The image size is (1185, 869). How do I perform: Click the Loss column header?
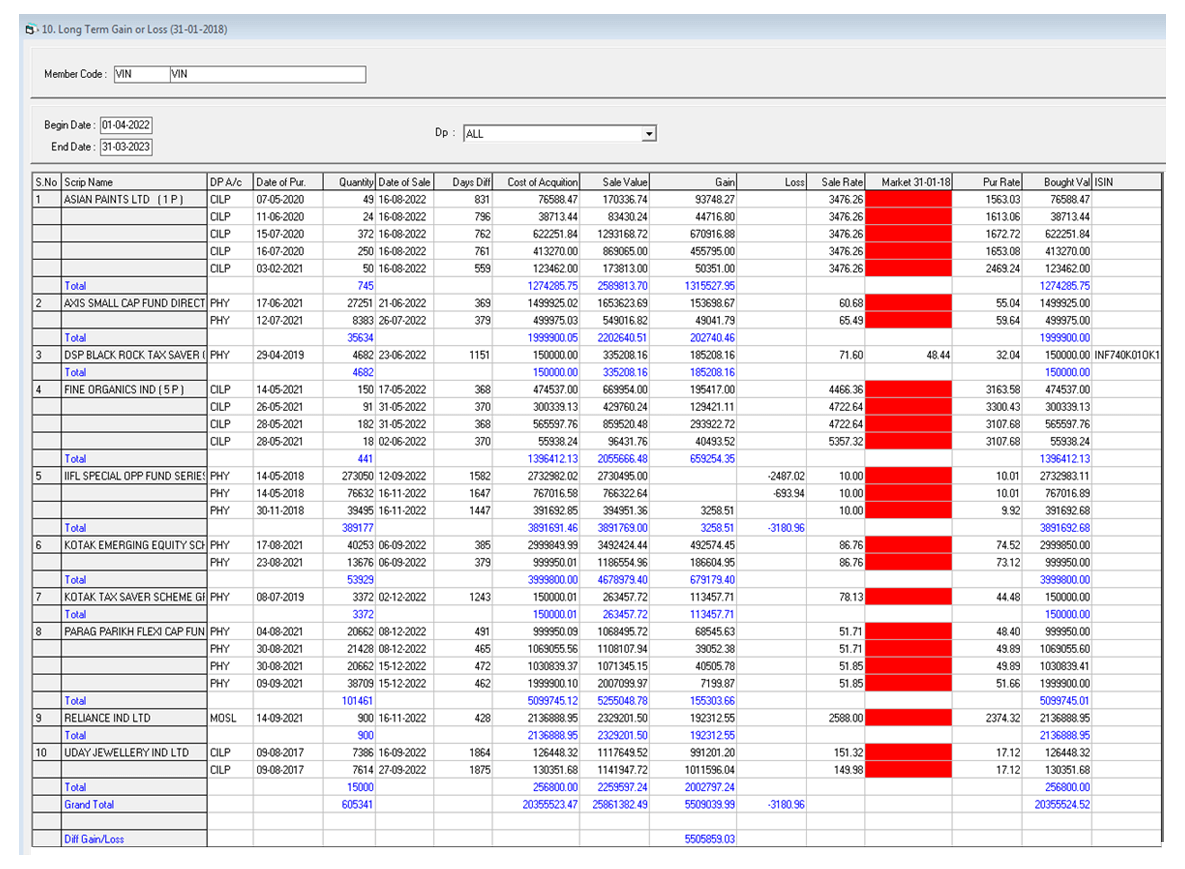coord(772,182)
